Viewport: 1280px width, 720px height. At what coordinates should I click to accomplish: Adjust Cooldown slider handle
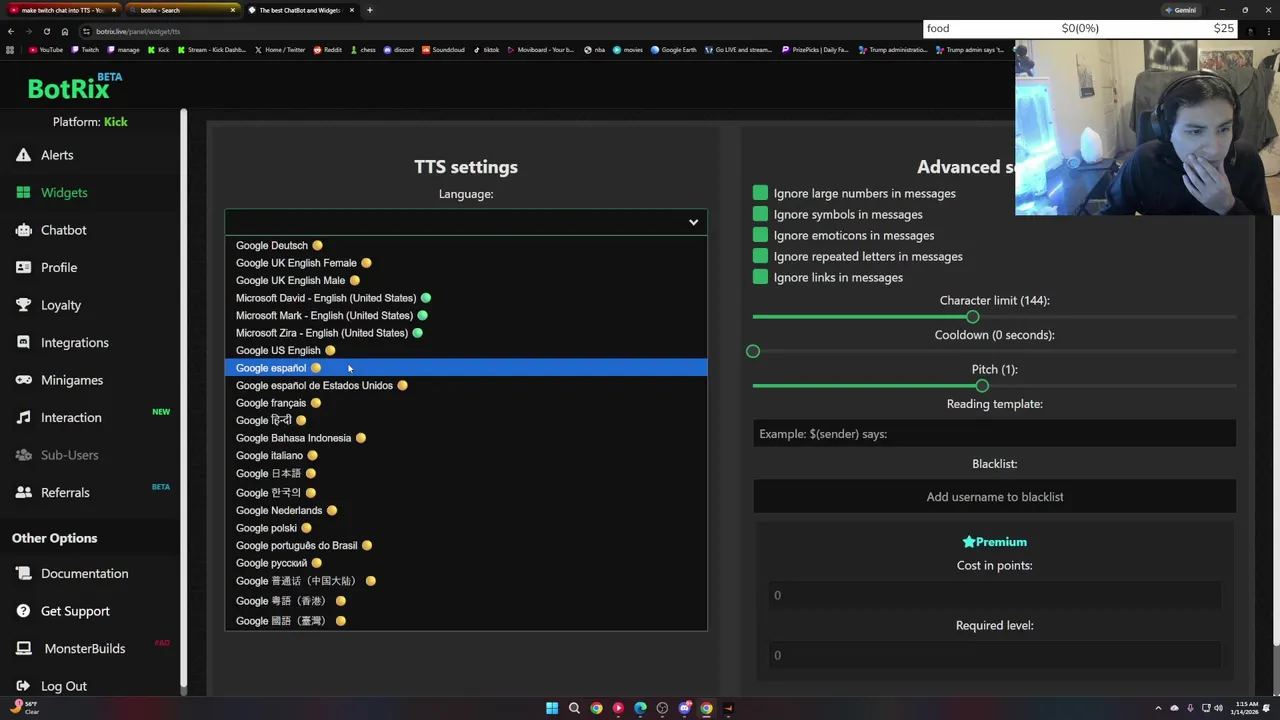(753, 352)
